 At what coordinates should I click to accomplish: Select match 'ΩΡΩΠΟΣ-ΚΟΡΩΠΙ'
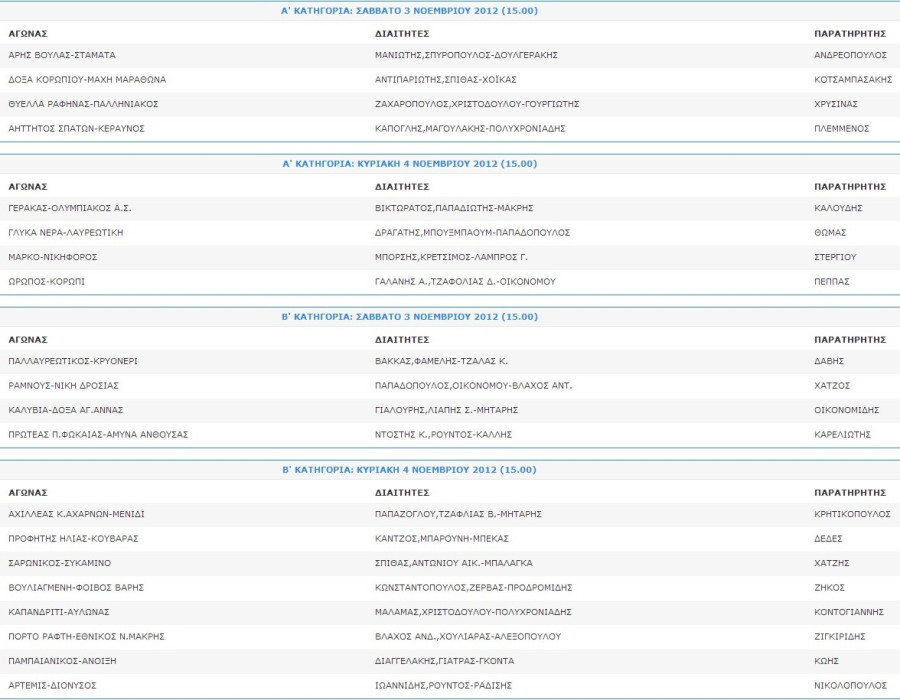[46, 282]
